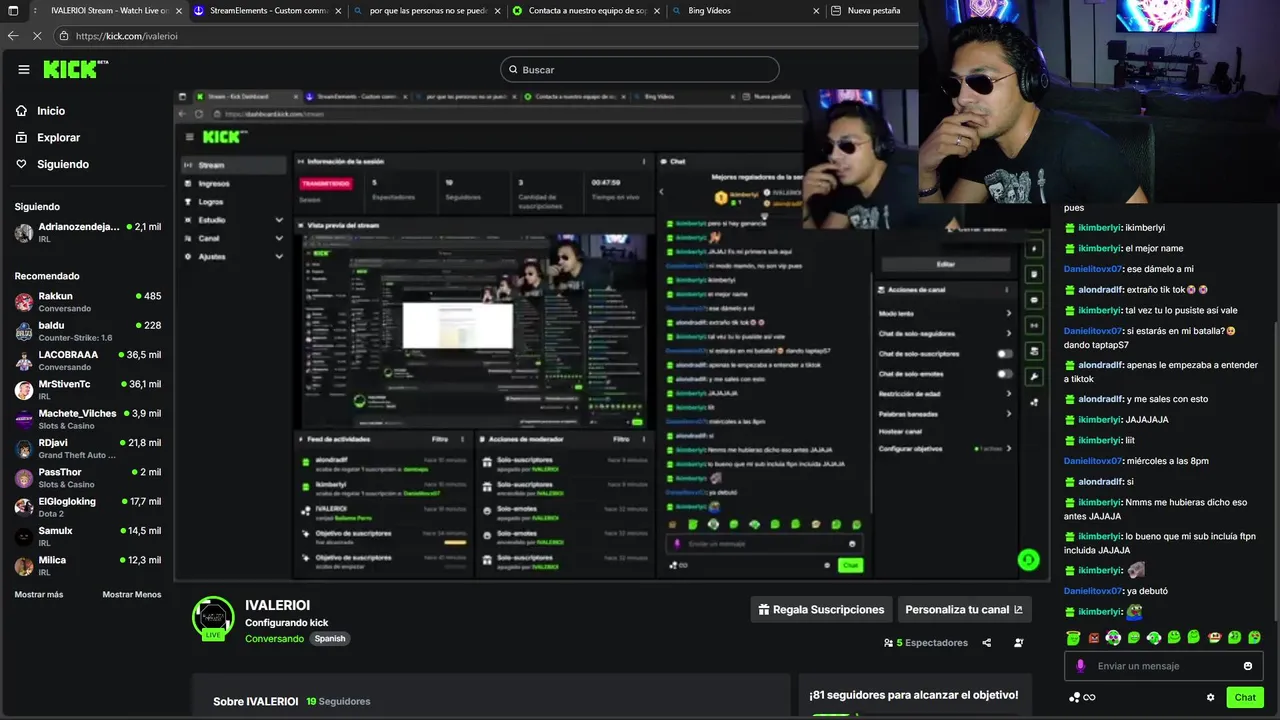Open recommended channel ElGlogloking
1280x720 pixels.
[88, 507]
